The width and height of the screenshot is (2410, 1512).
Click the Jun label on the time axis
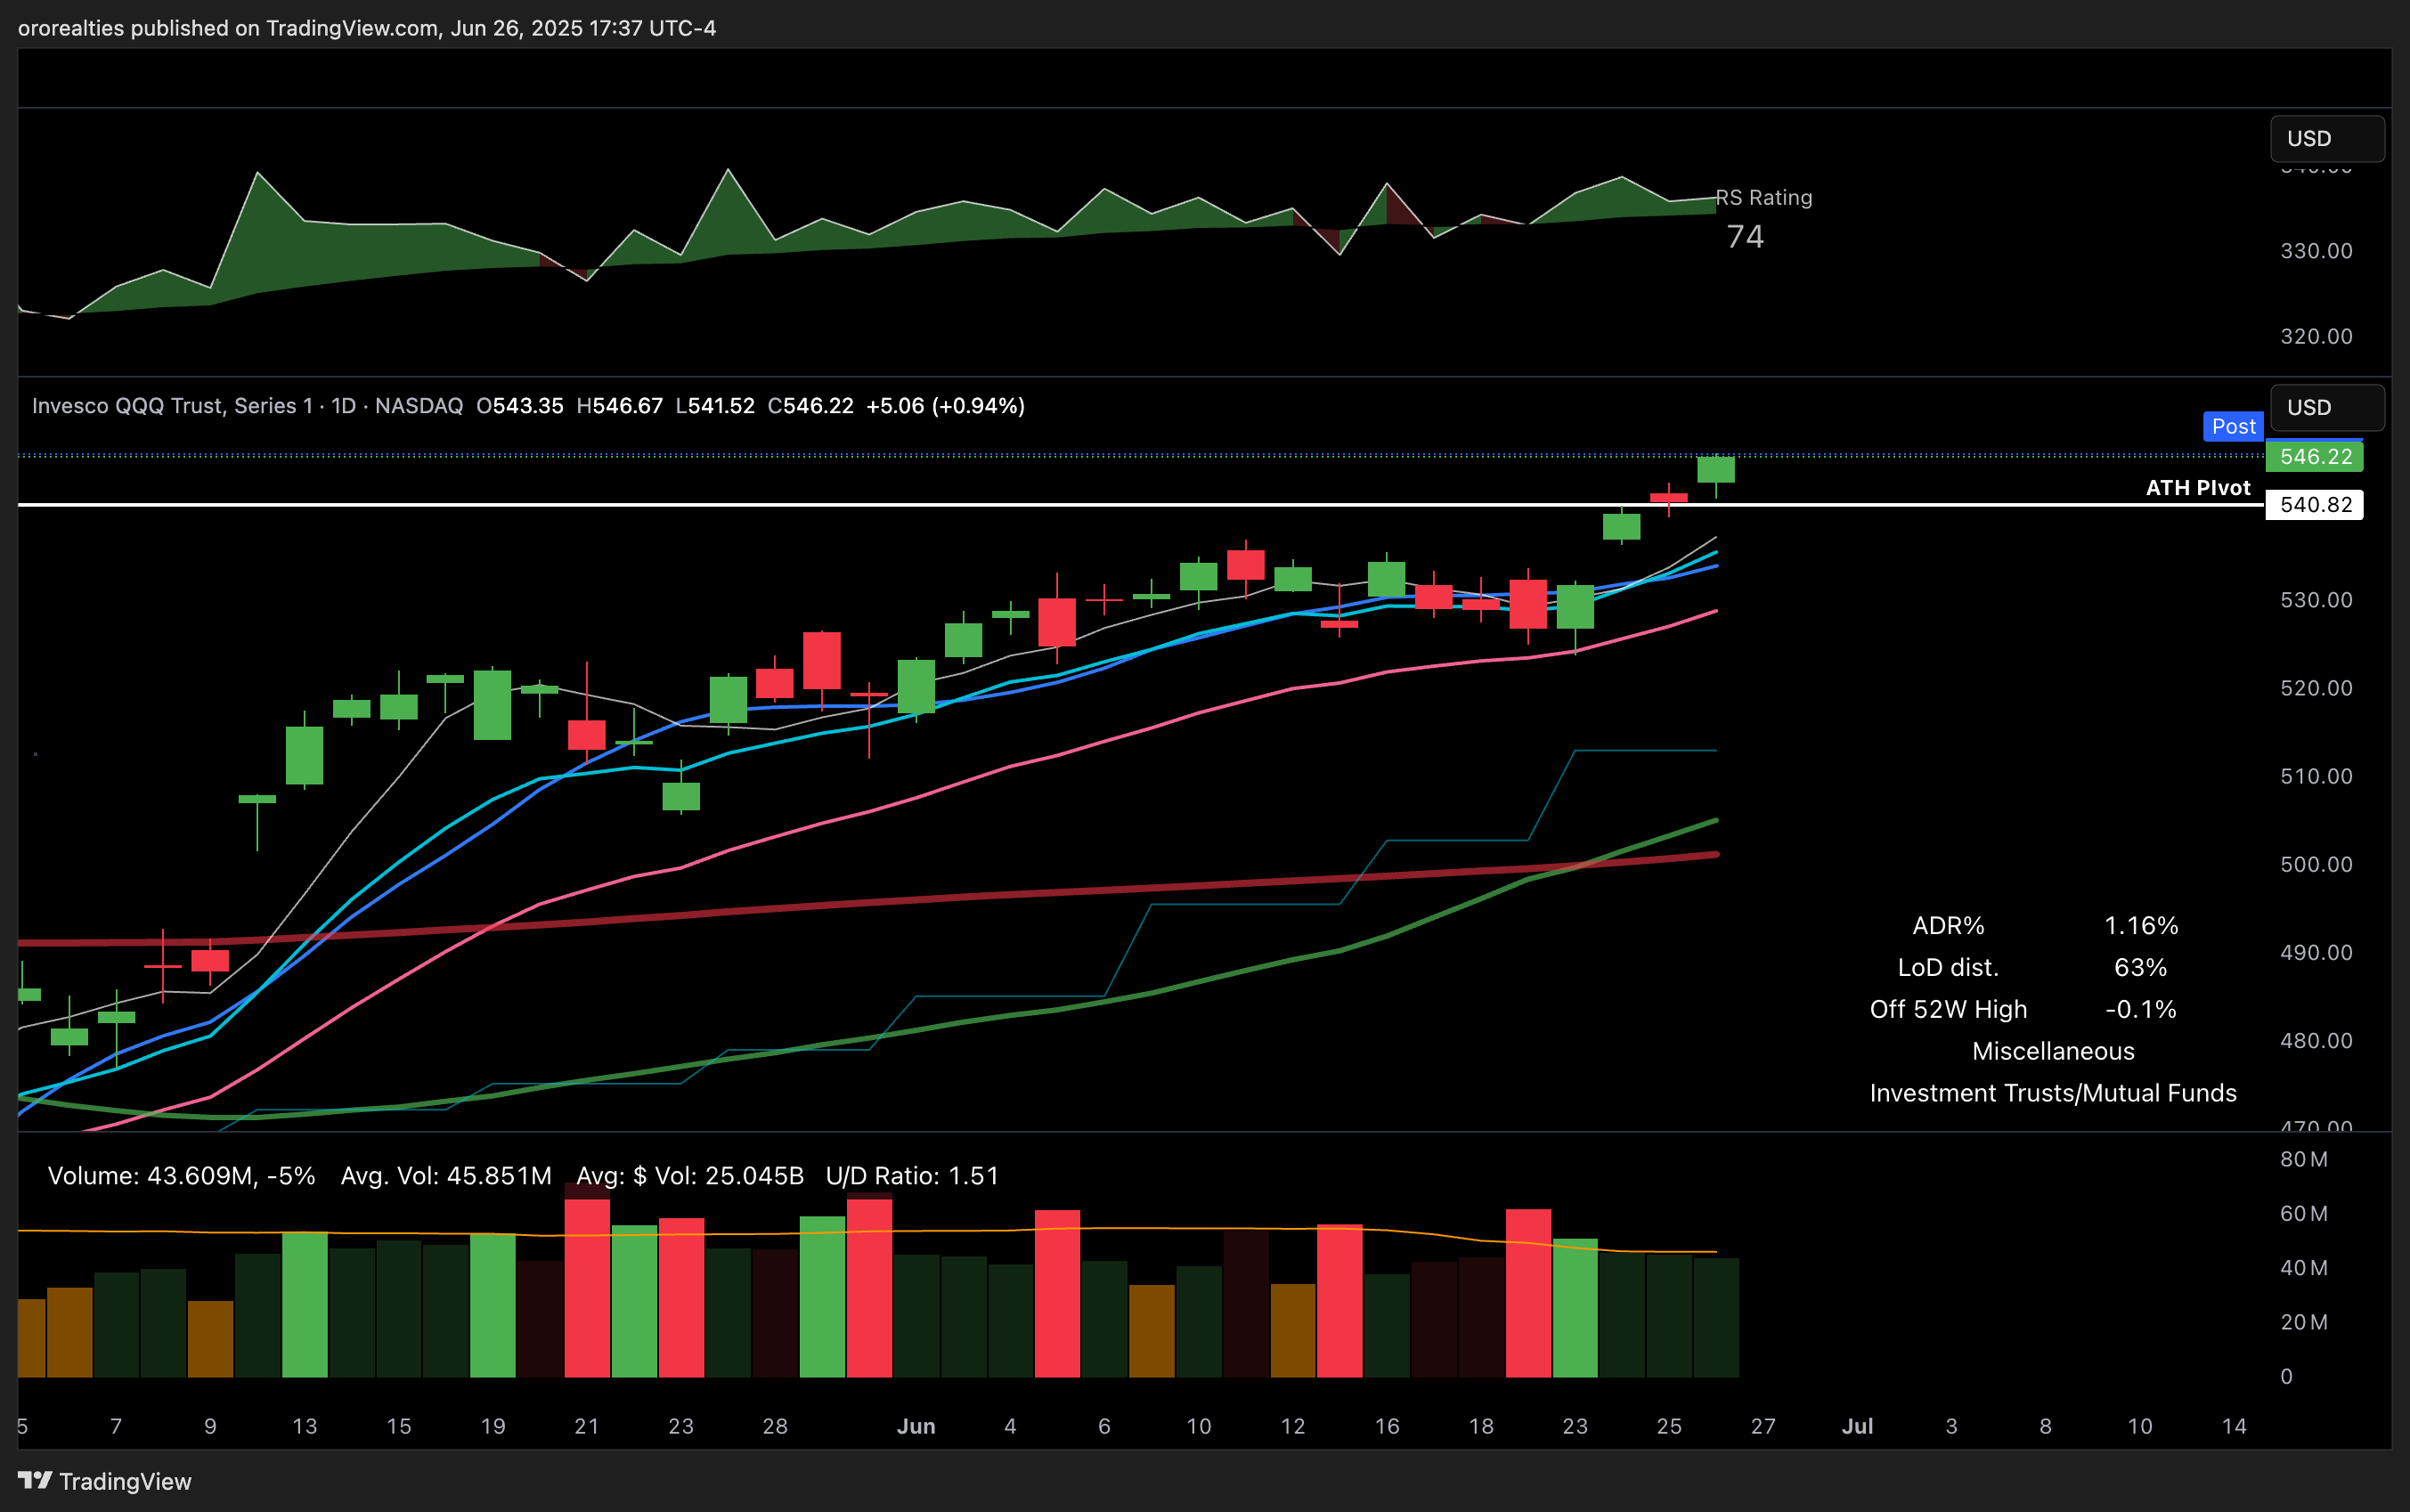[x=916, y=1427]
